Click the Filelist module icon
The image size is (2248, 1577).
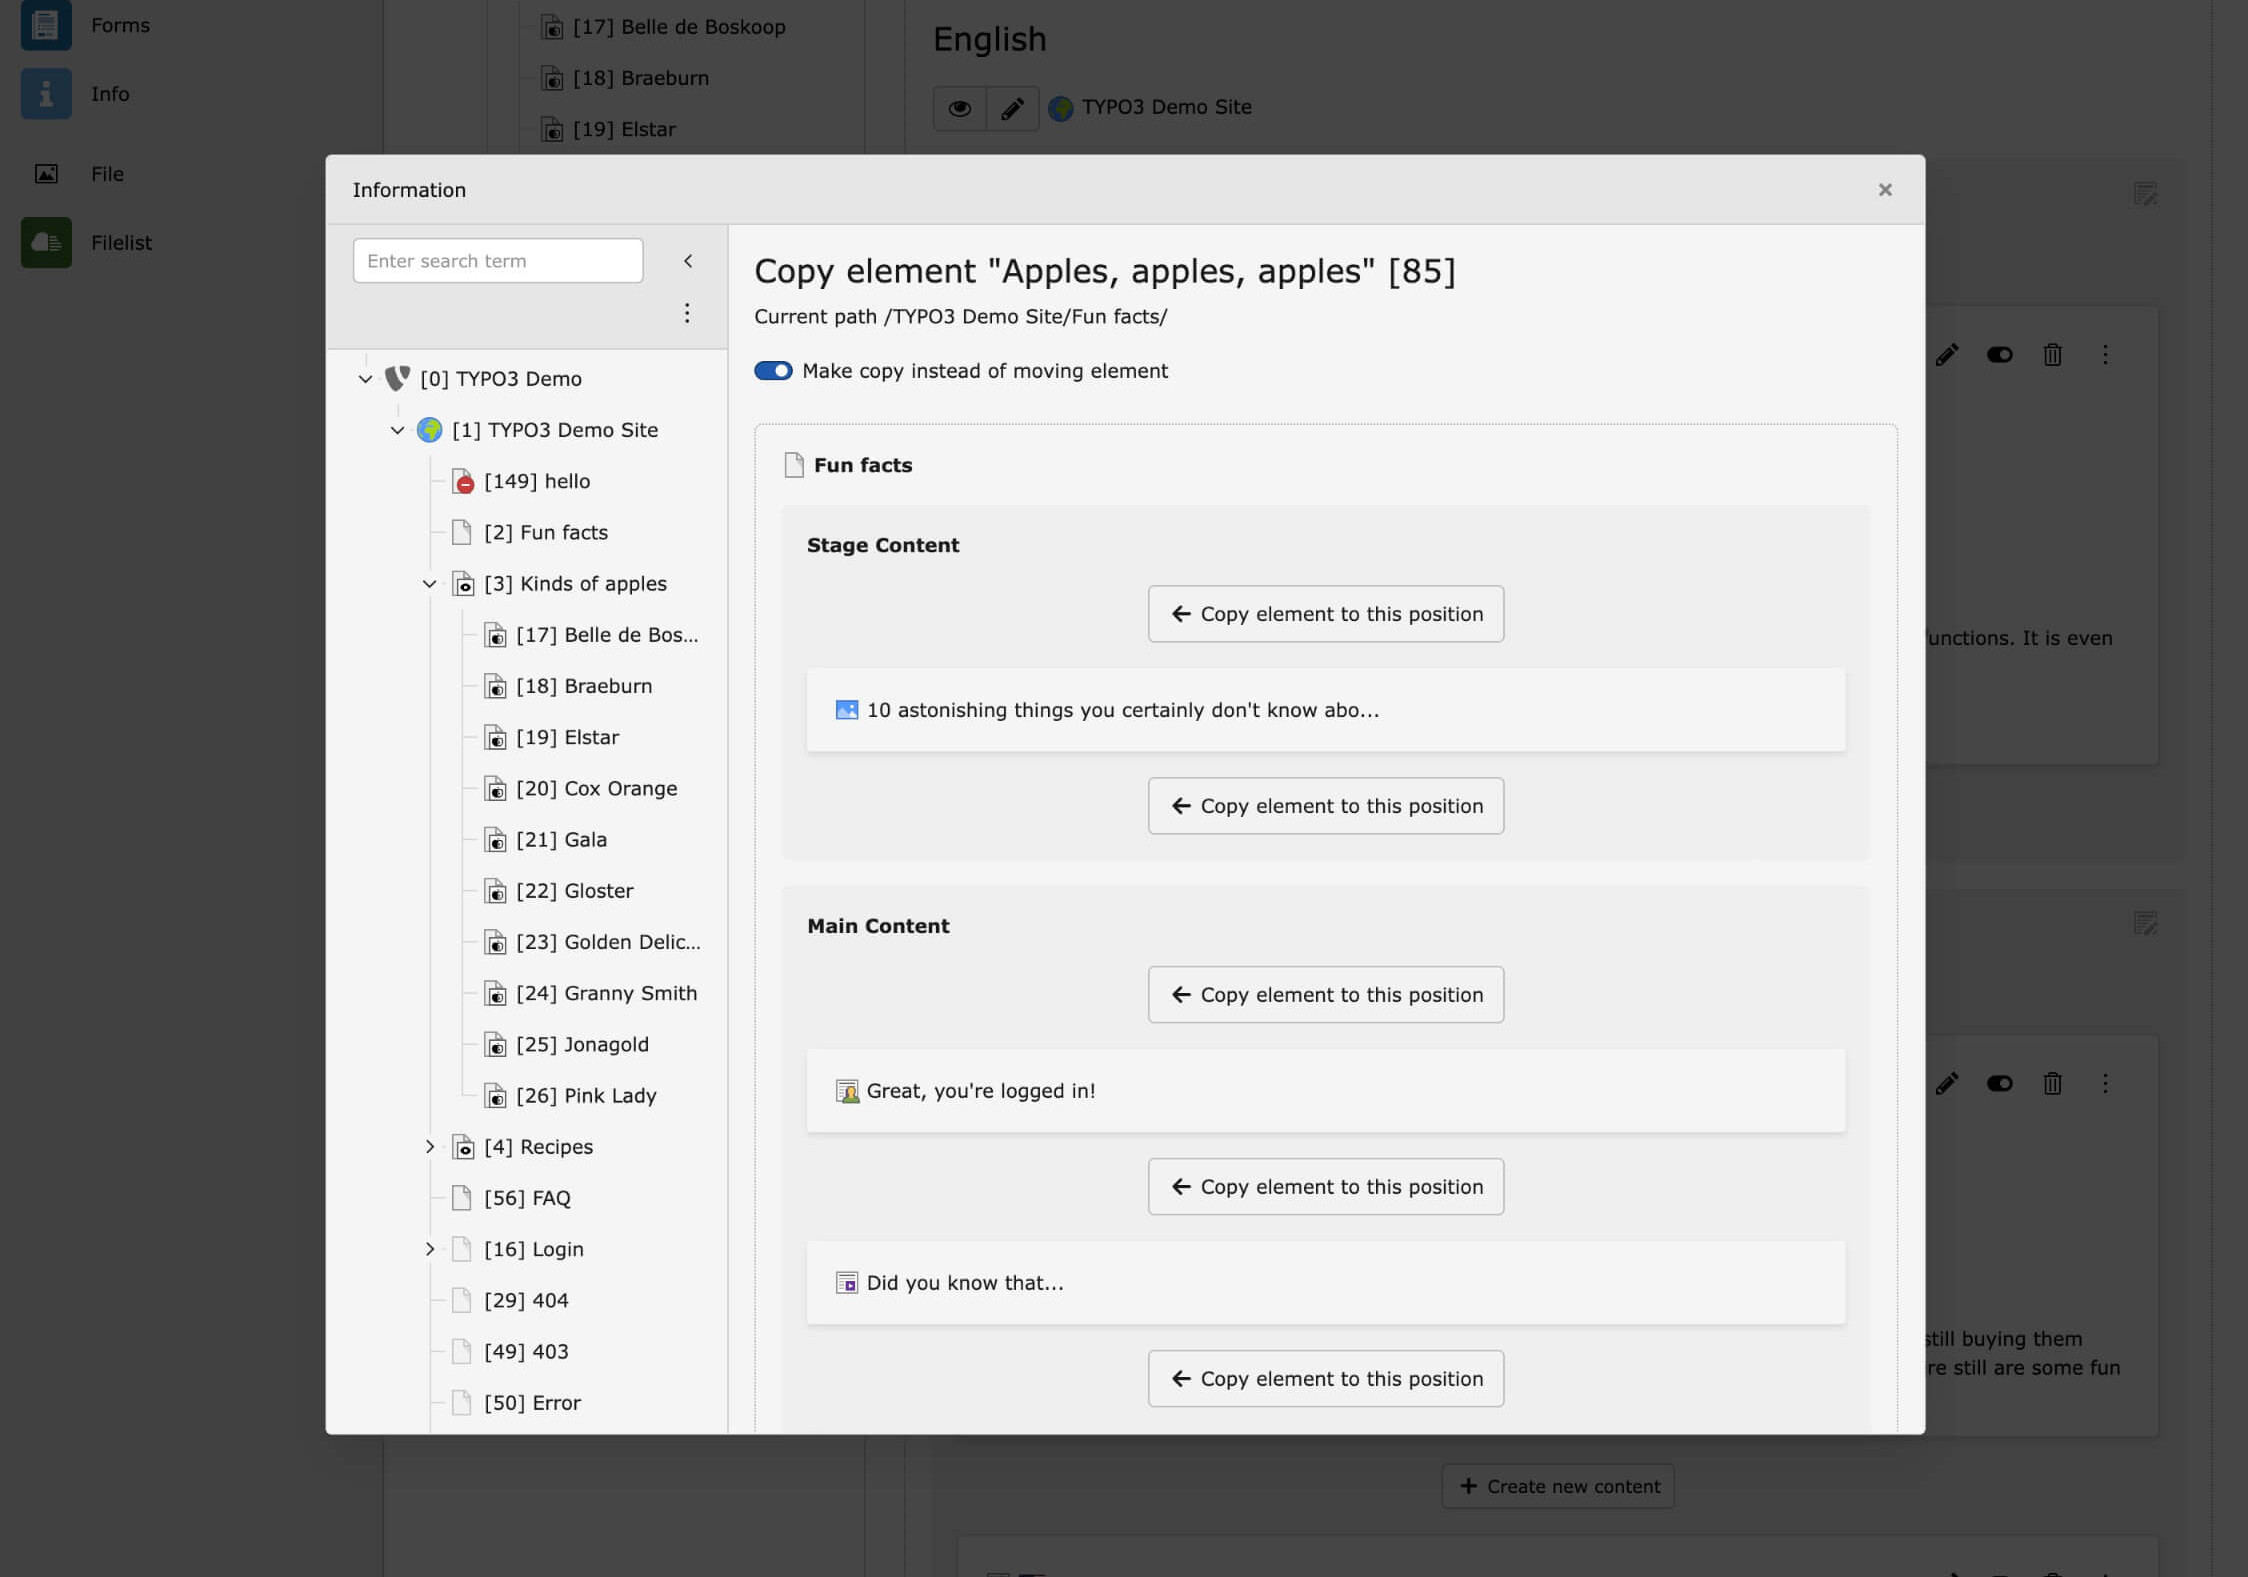[x=46, y=242]
